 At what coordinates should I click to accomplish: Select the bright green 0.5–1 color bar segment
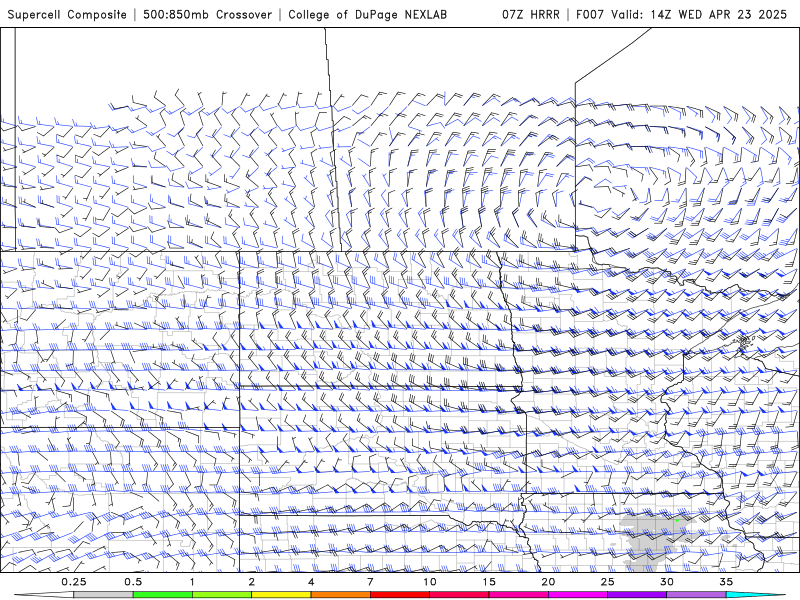point(163,595)
